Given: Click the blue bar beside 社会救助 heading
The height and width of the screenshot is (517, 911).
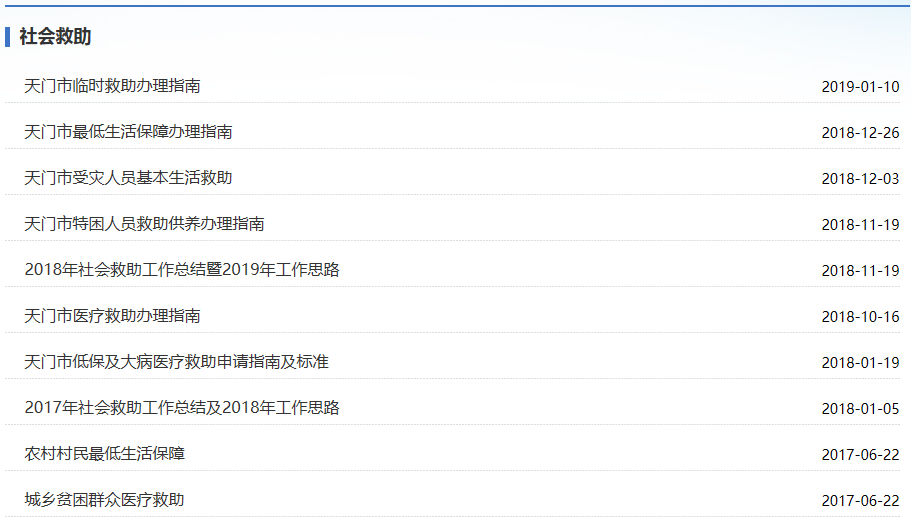Looking at the screenshot, I should point(8,37).
